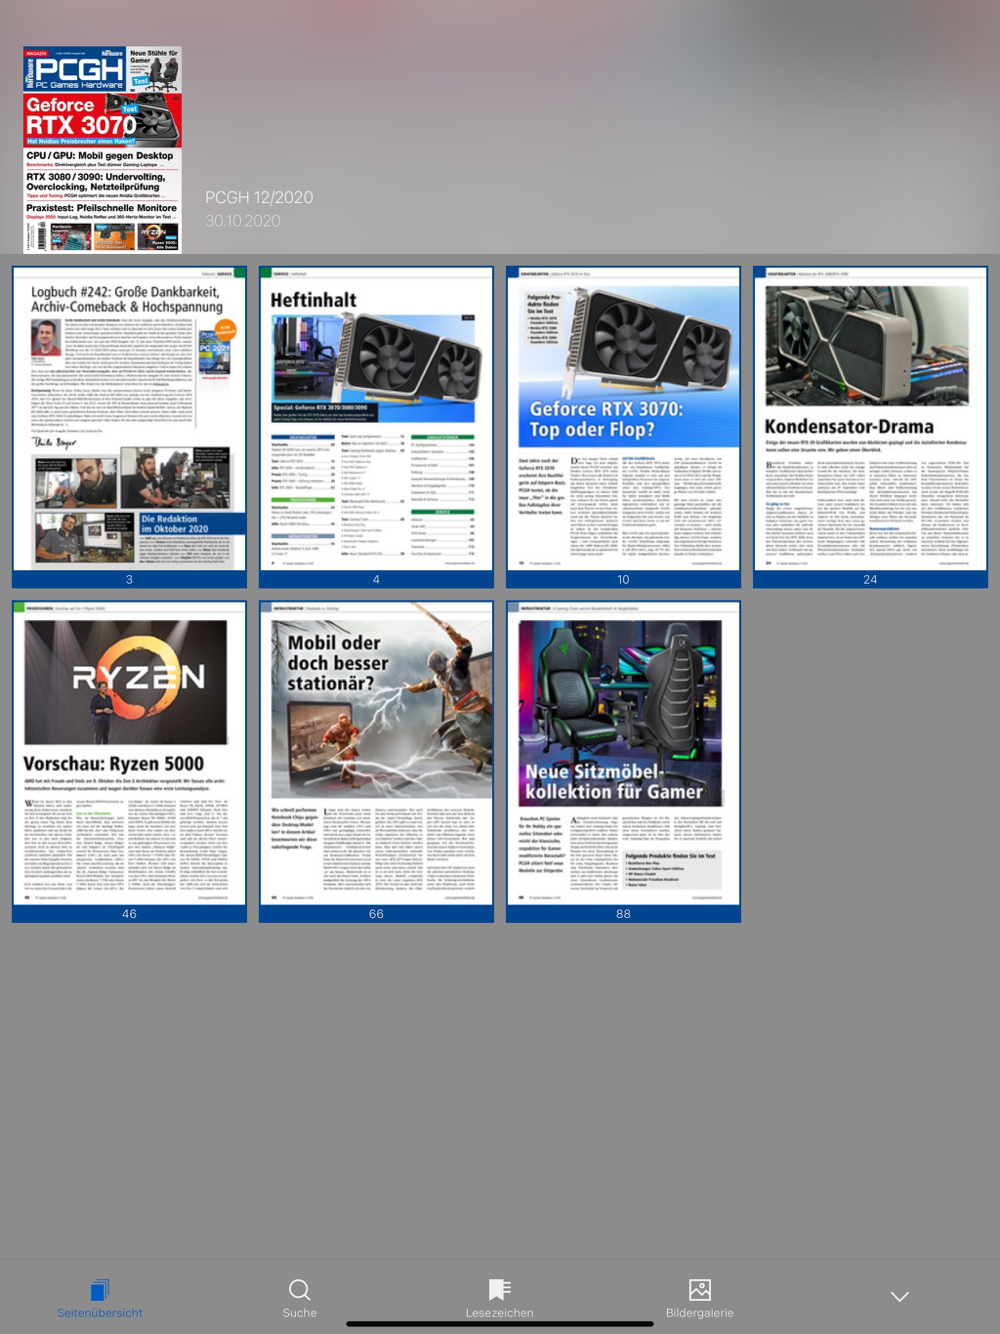Tap page number 46 label
The width and height of the screenshot is (1000, 1334).
coord(129,913)
